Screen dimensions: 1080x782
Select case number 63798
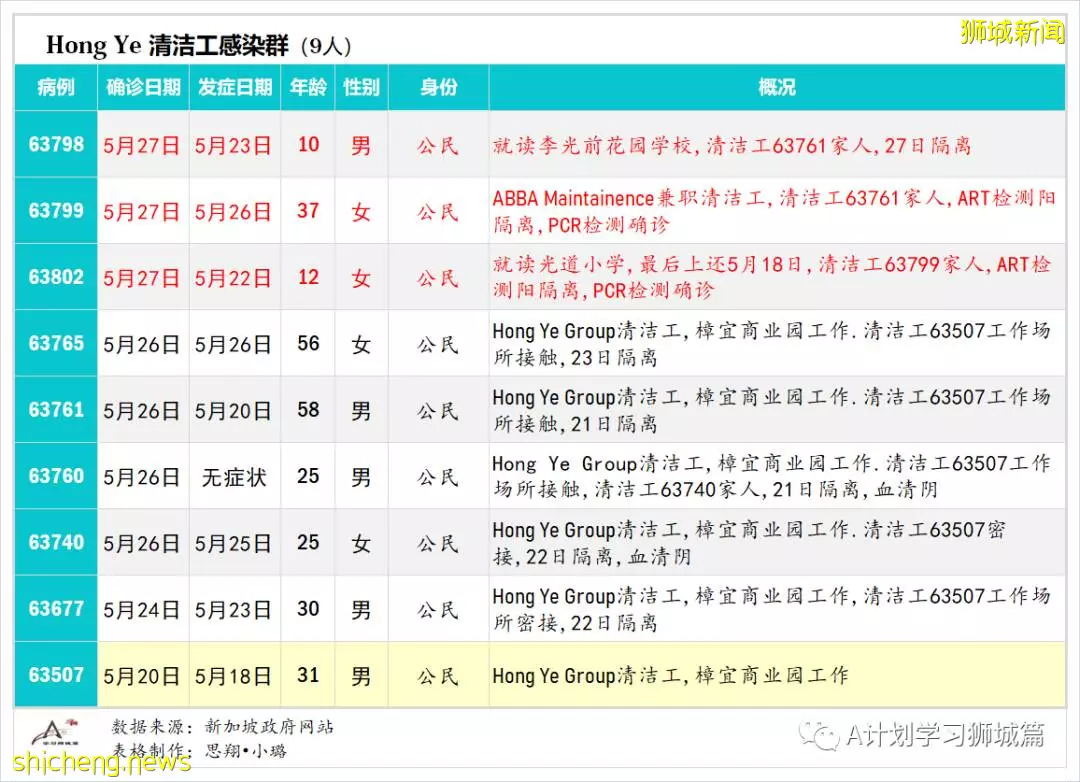pos(56,144)
